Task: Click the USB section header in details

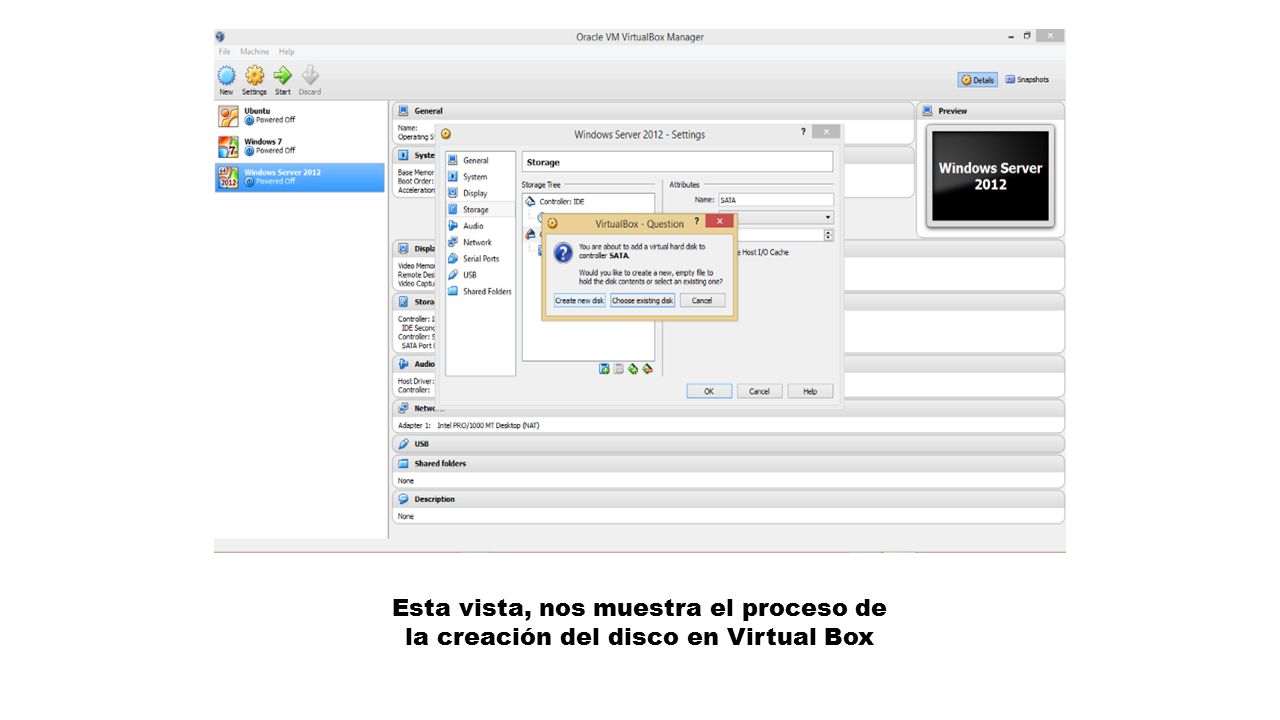Action: point(728,444)
